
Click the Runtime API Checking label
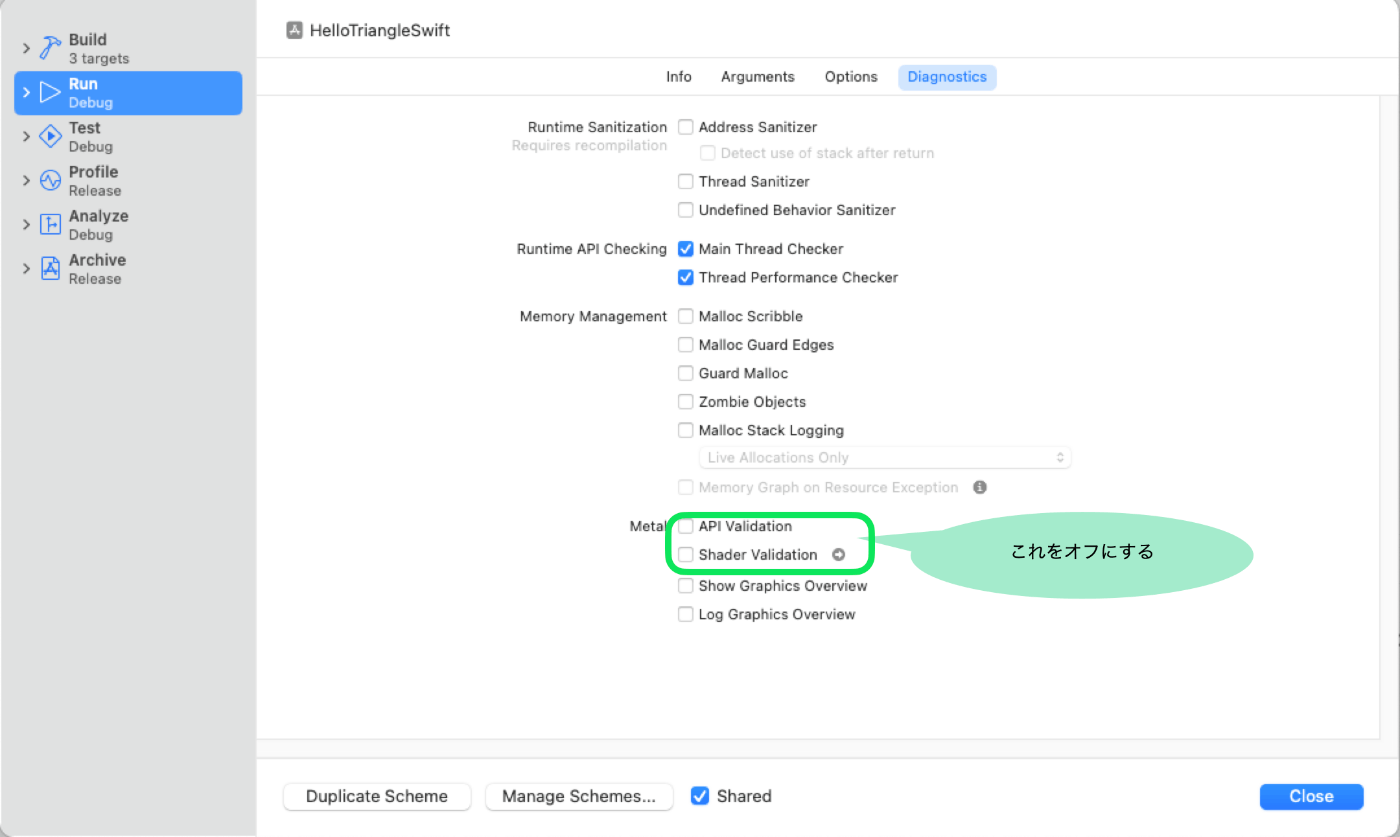[592, 249]
